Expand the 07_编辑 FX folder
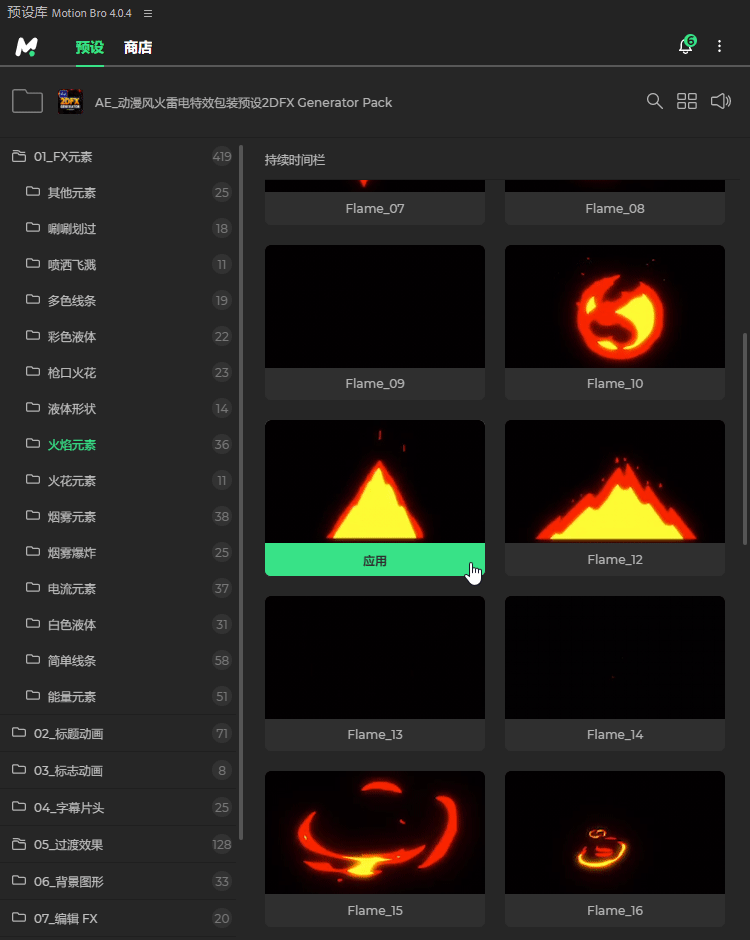 click(x=120, y=918)
